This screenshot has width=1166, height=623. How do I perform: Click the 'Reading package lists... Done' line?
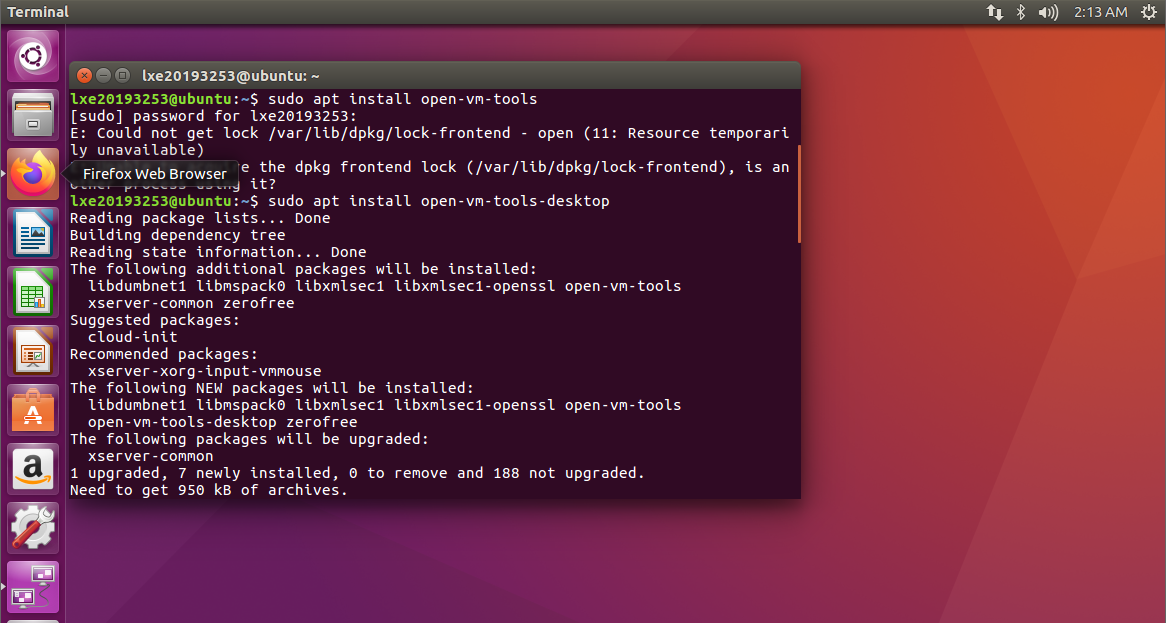click(200, 218)
